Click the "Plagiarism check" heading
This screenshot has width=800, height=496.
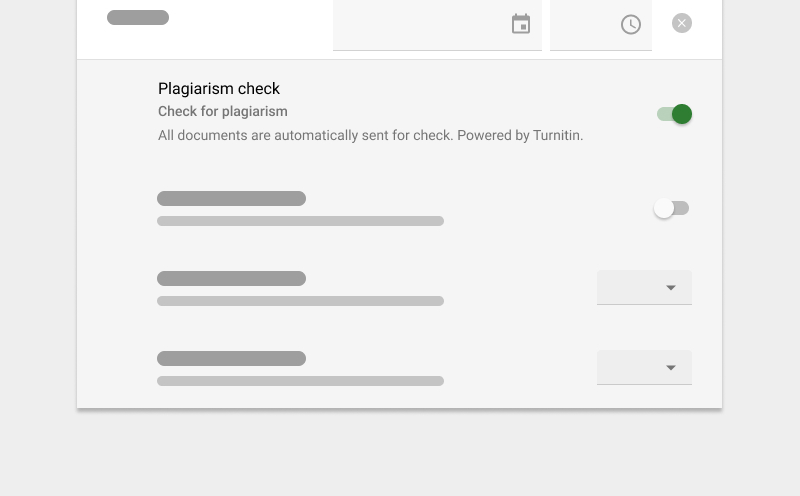click(219, 89)
